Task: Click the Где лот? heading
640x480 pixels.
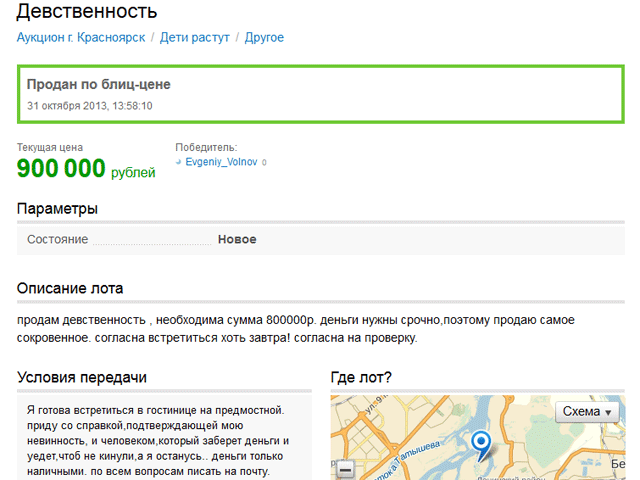Action: (361, 377)
